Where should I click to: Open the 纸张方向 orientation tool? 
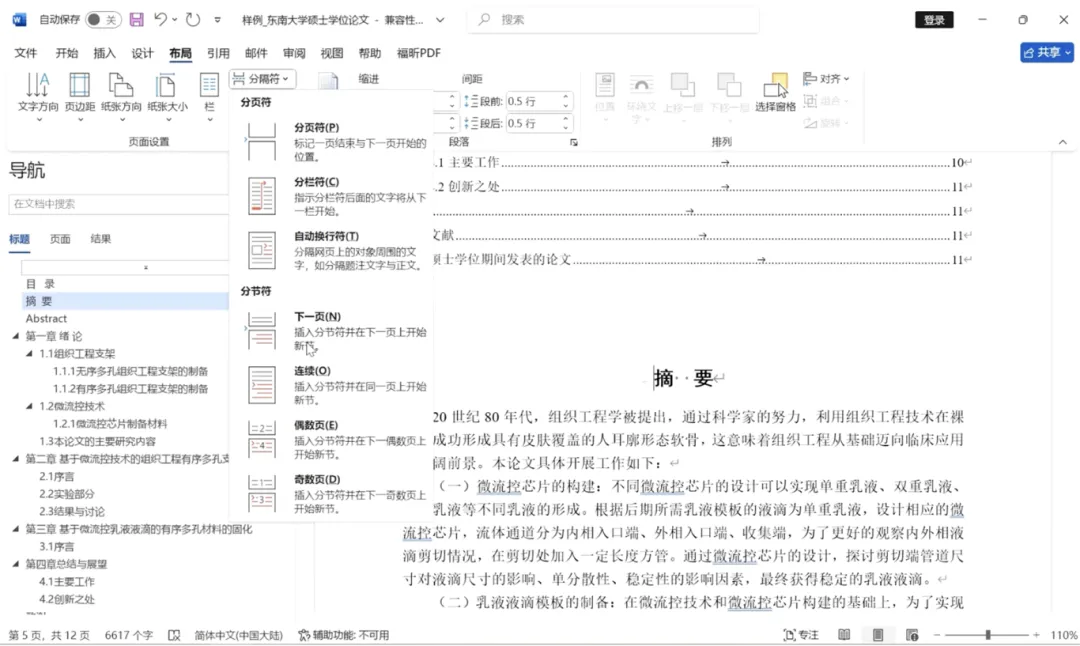121,96
